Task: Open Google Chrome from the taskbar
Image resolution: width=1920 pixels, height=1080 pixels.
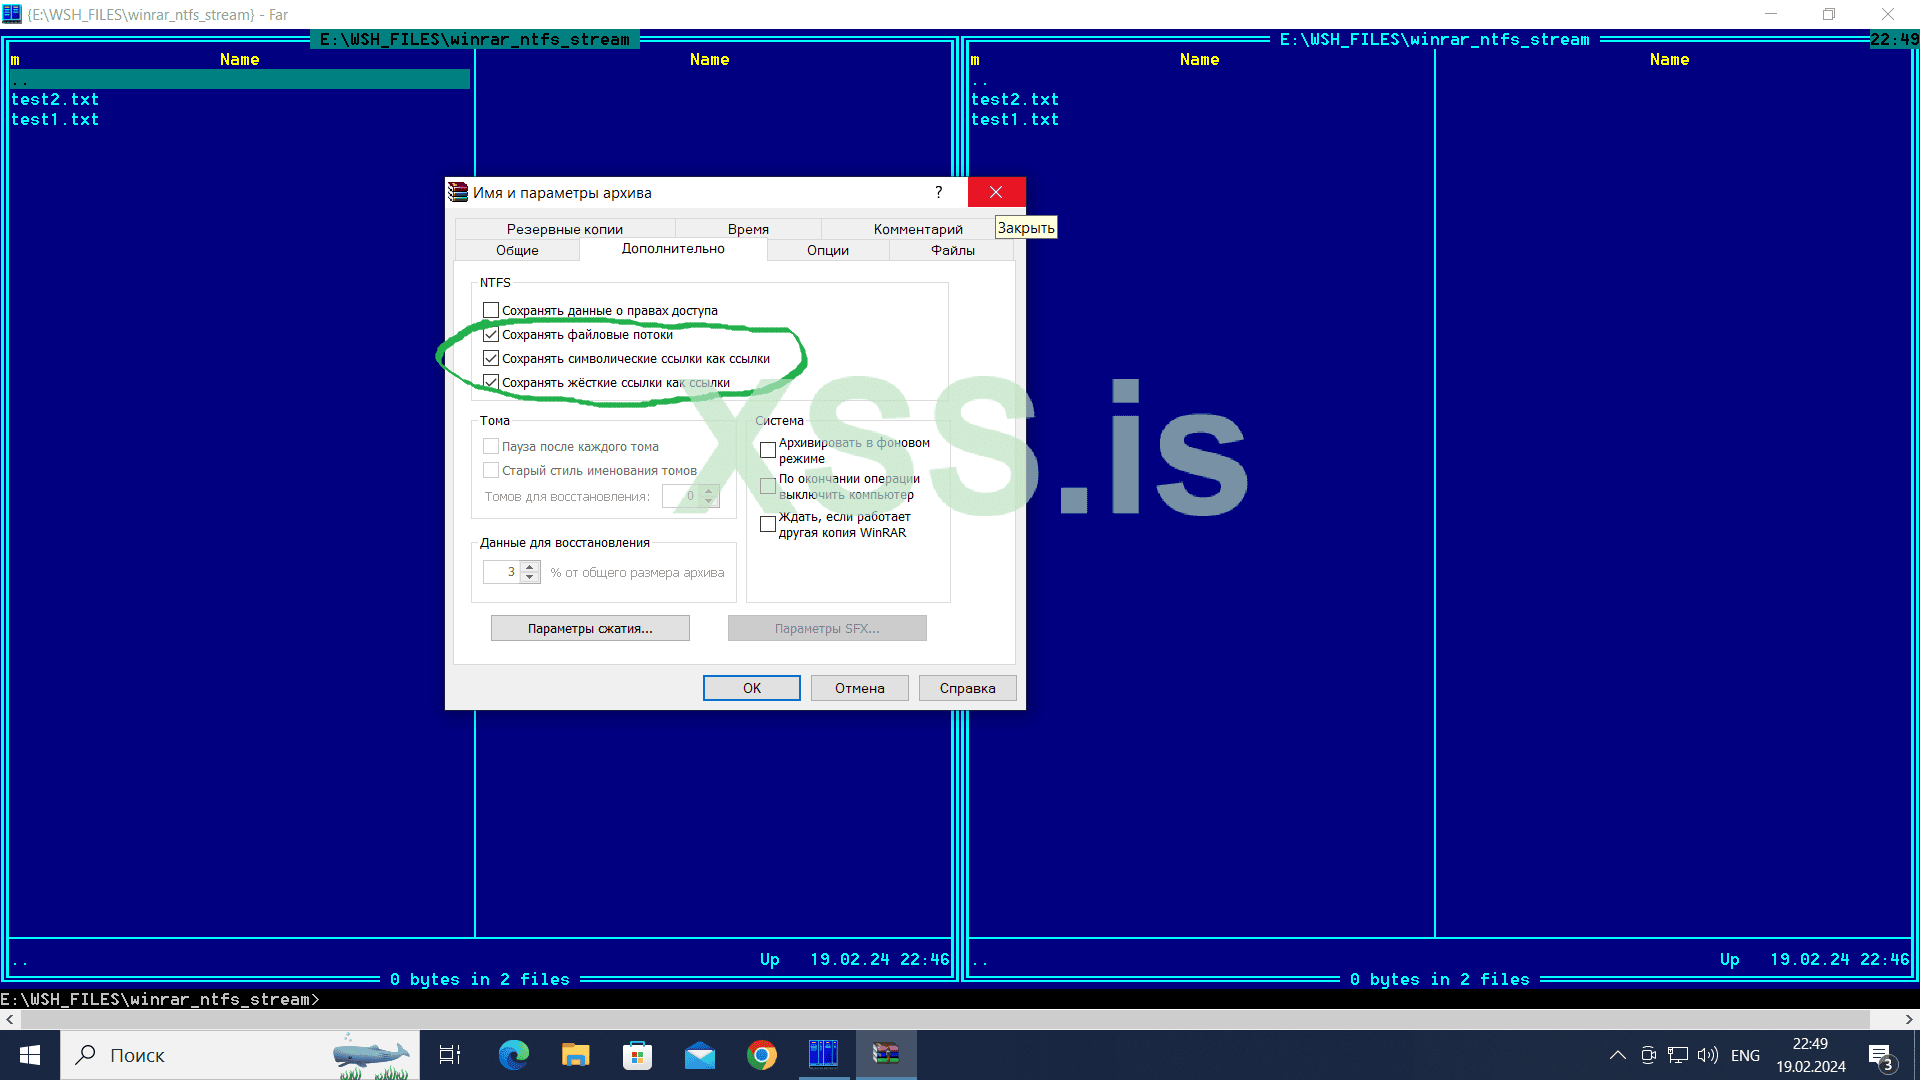Action: 761,1054
